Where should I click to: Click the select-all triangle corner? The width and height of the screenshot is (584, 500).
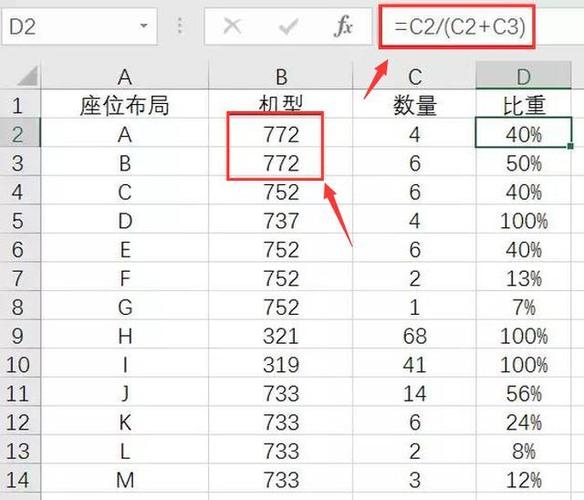27,76
